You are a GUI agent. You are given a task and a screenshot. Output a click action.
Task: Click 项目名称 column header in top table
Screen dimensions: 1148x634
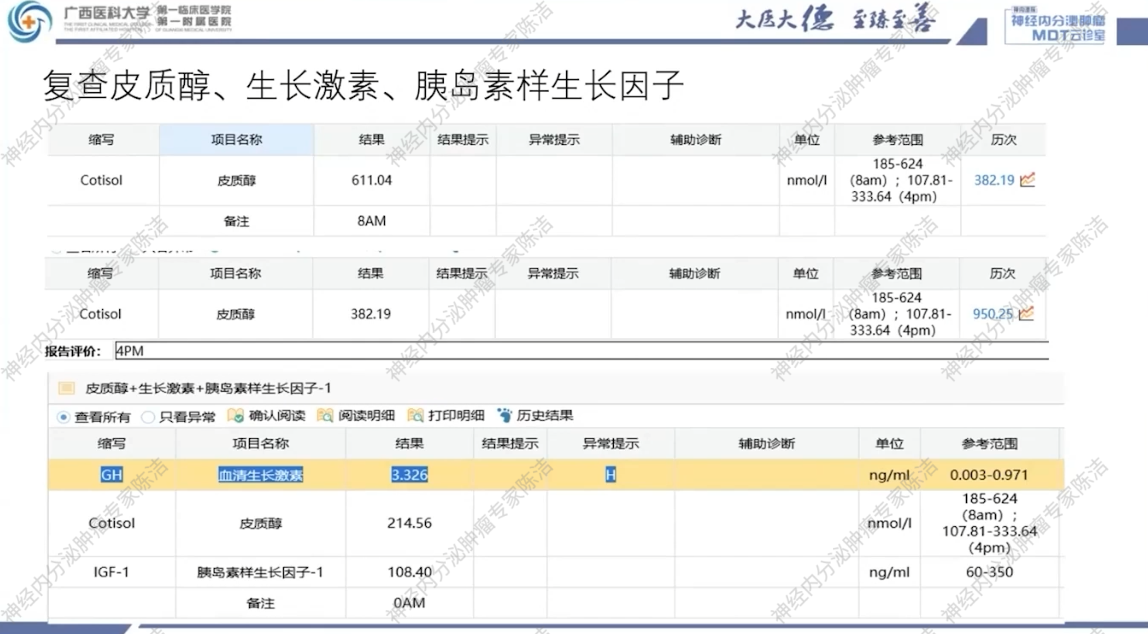[x=236, y=140]
